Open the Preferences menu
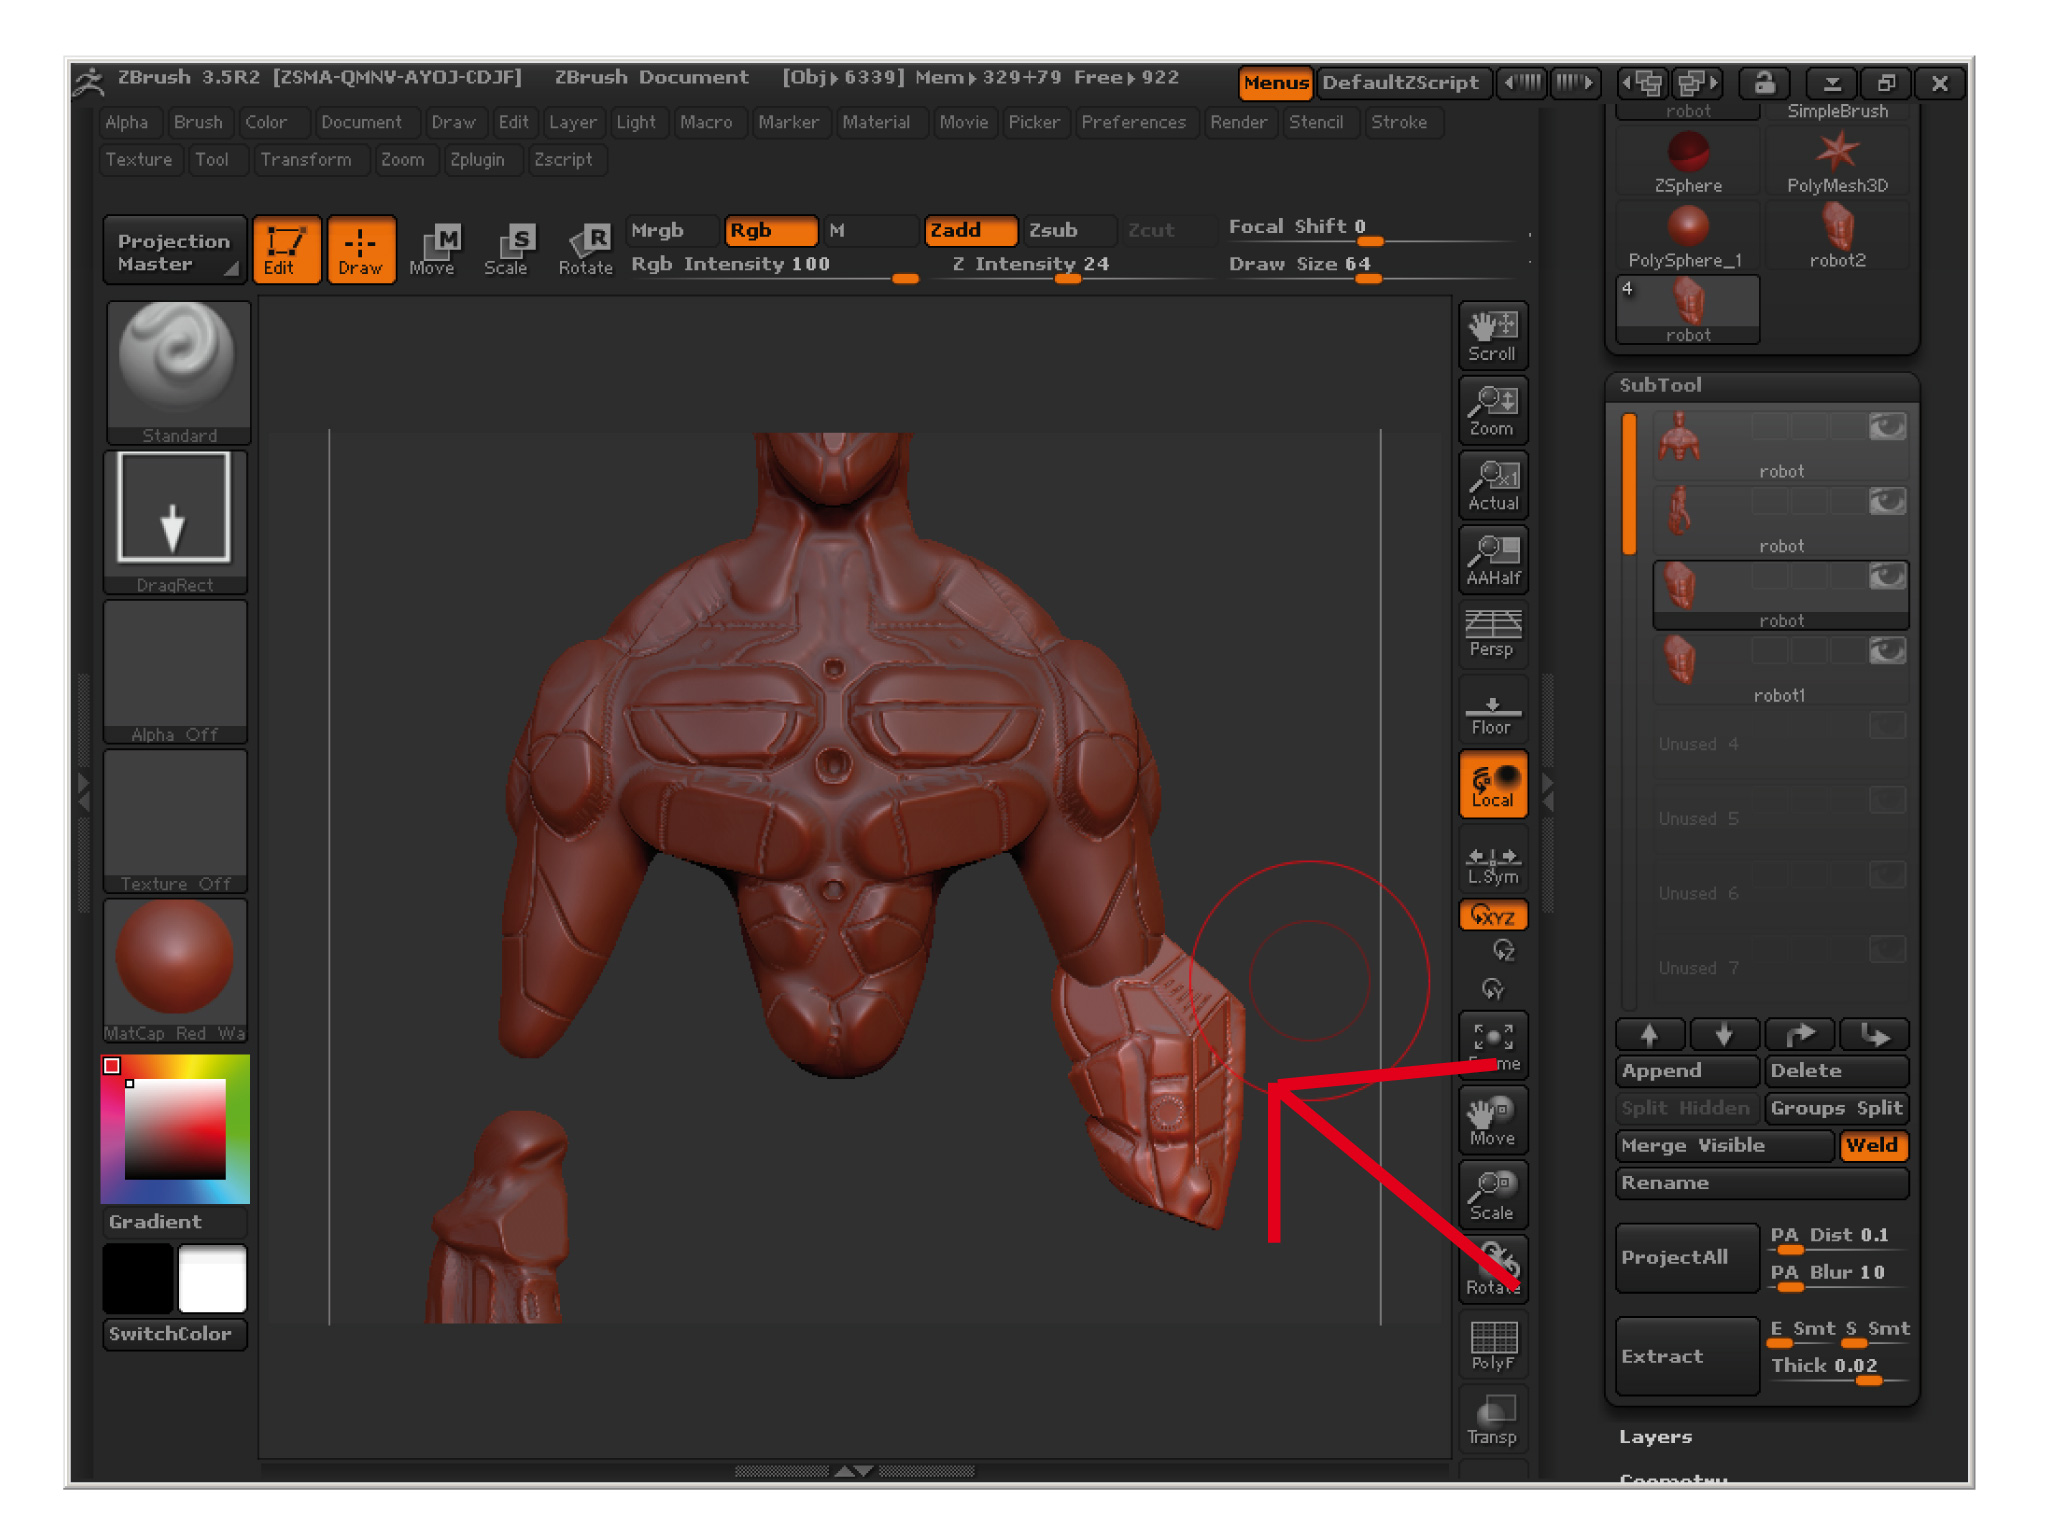 coord(1132,122)
